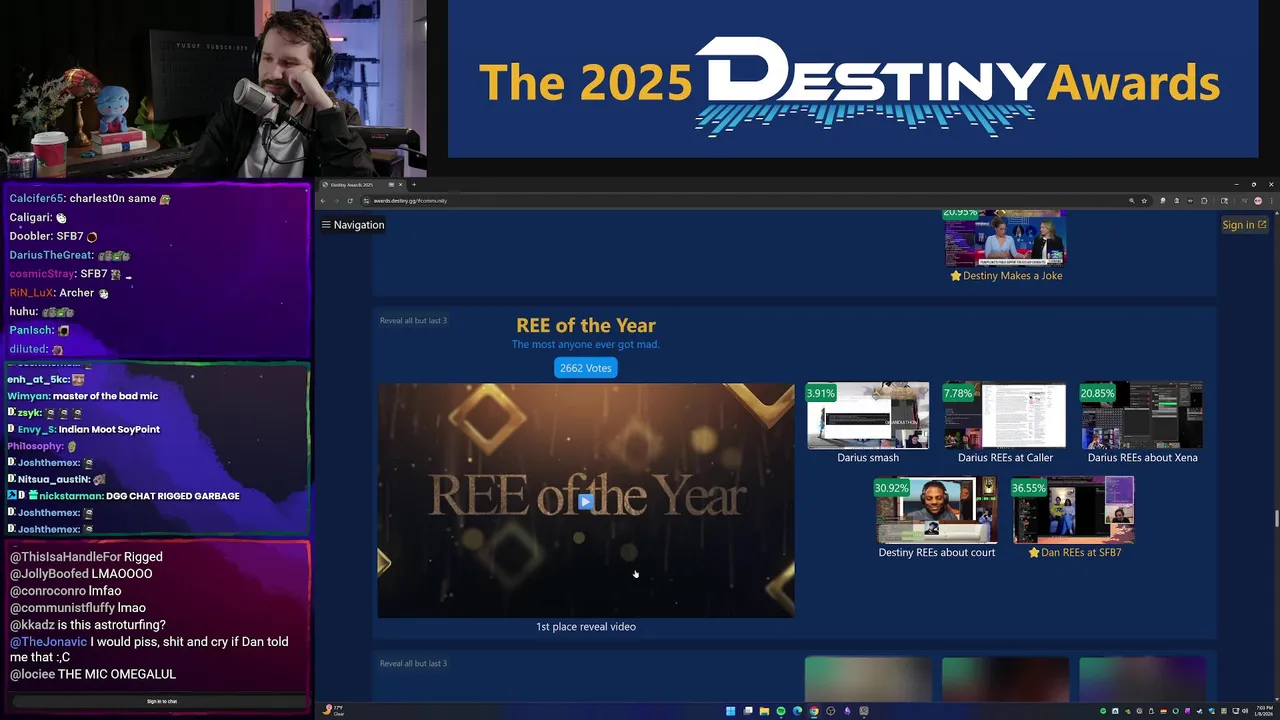Reload the page in the browser
Screen dimensions: 1280x720
tap(349, 201)
